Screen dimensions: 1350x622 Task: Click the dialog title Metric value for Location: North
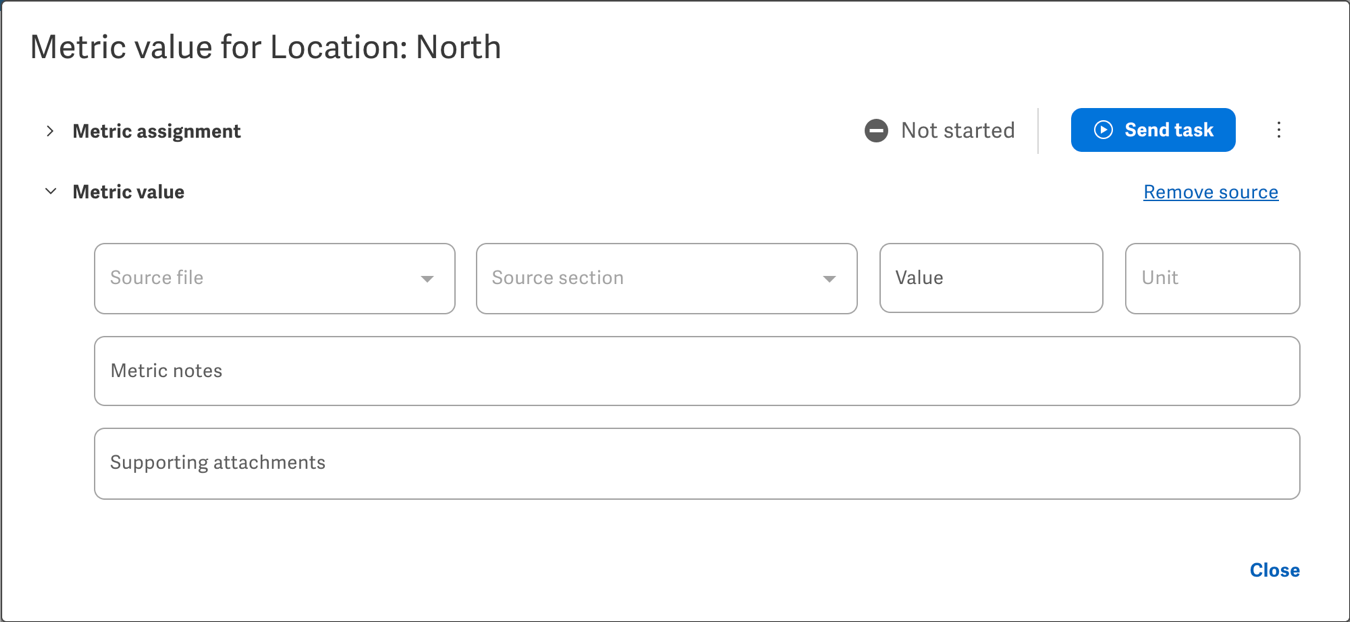266,47
